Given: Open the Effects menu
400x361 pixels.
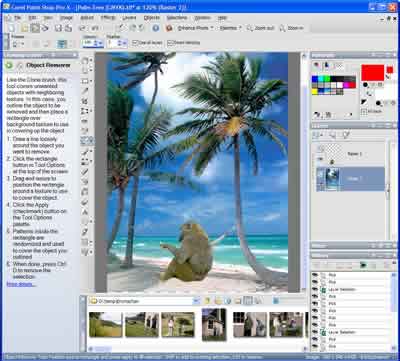Looking at the screenshot, I should coord(108,18).
